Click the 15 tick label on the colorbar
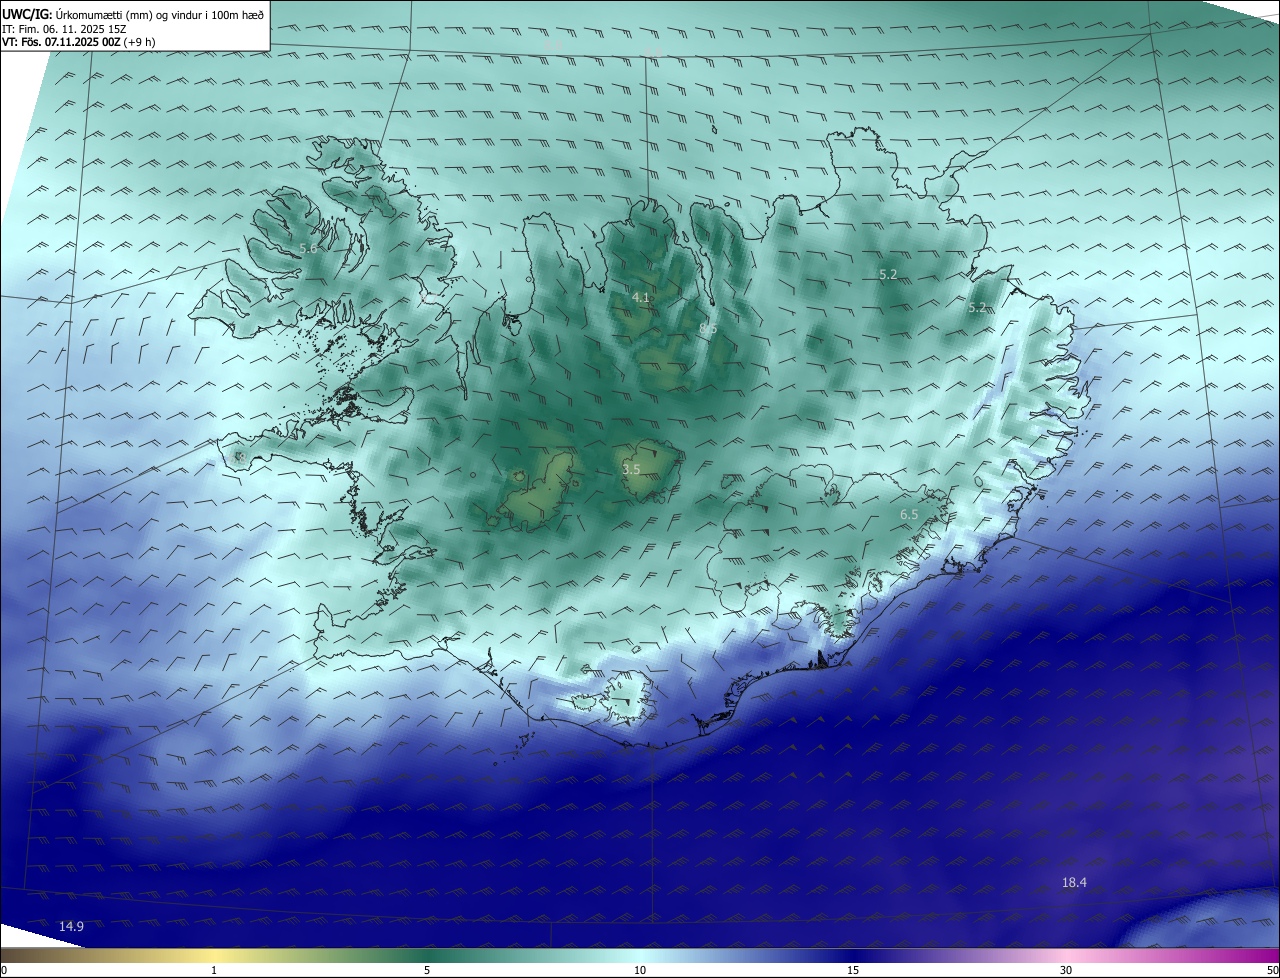This screenshot has width=1280, height=978. (853, 970)
